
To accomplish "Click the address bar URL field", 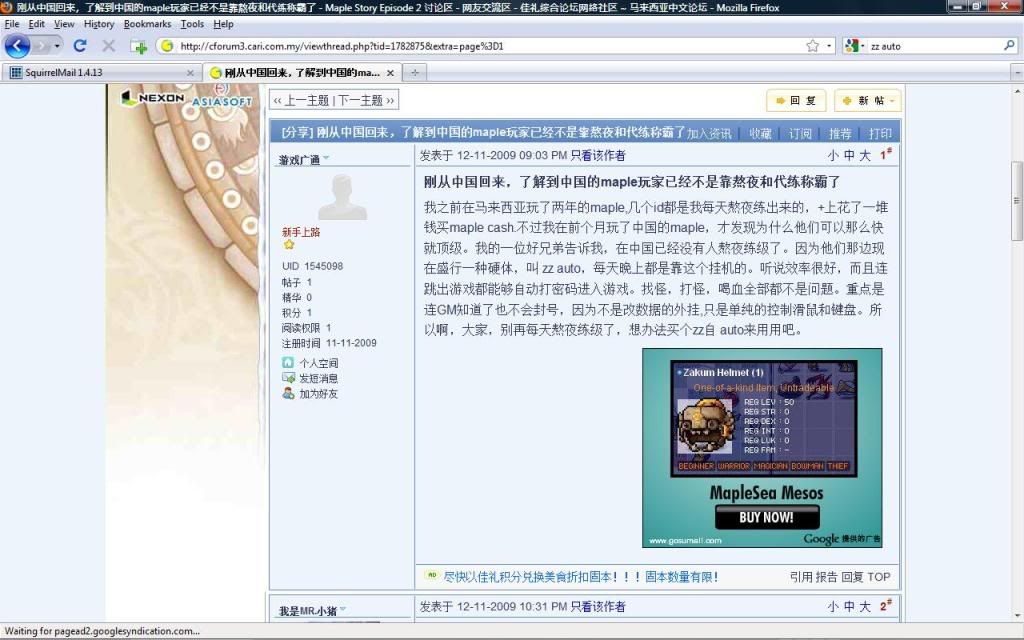I will tap(480, 46).
